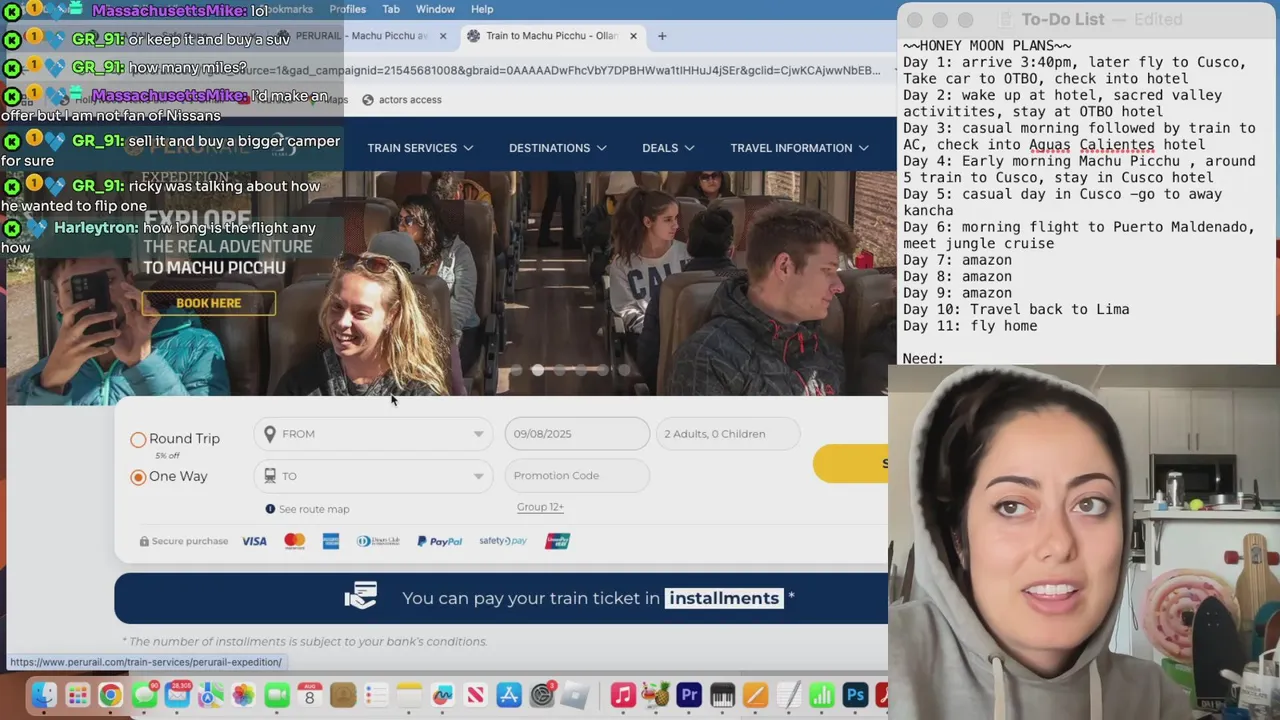Click the BOOK HERE button
Screen dimensions: 1280x720
point(208,303)
